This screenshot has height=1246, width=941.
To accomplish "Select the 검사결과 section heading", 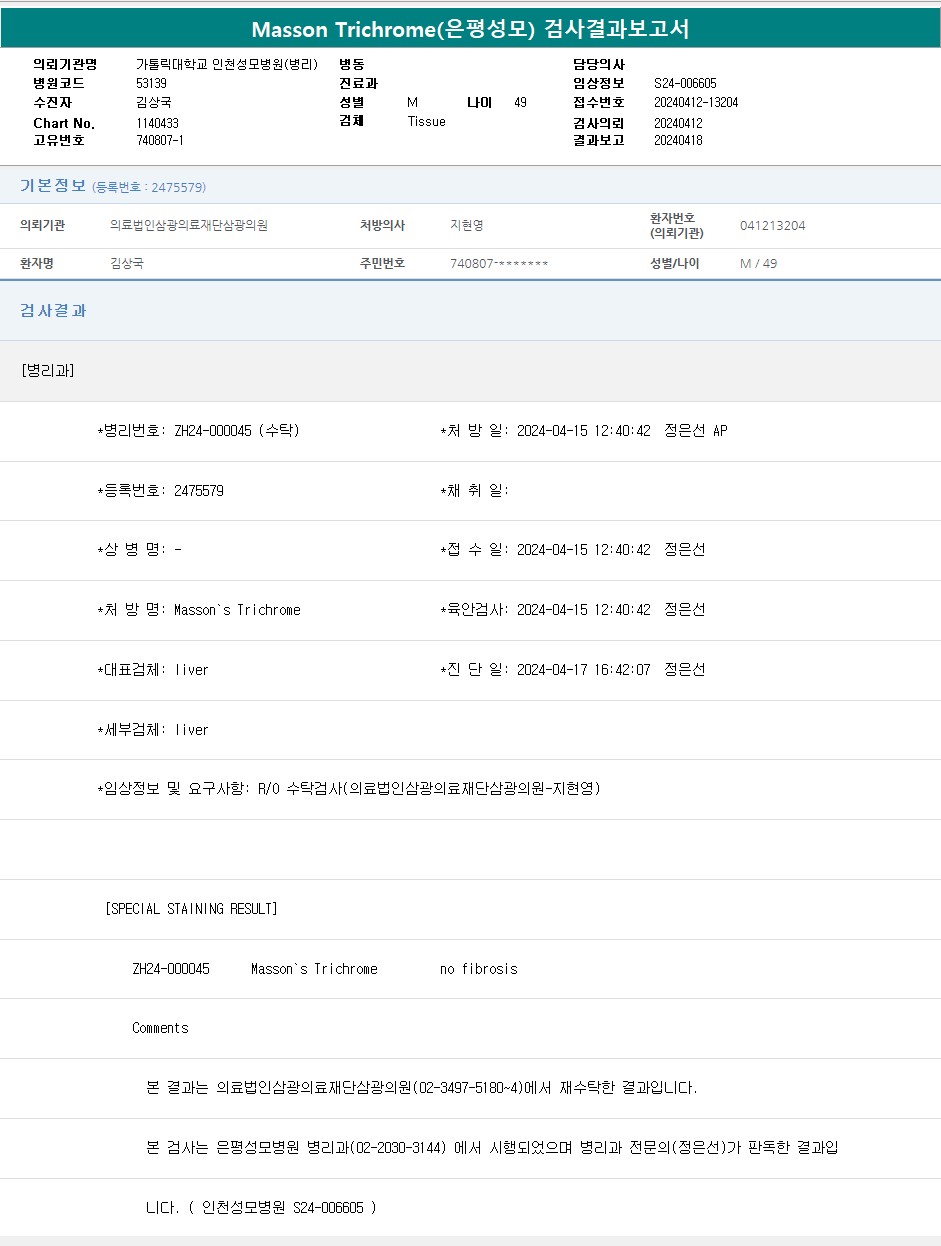I will click(53, 311).
